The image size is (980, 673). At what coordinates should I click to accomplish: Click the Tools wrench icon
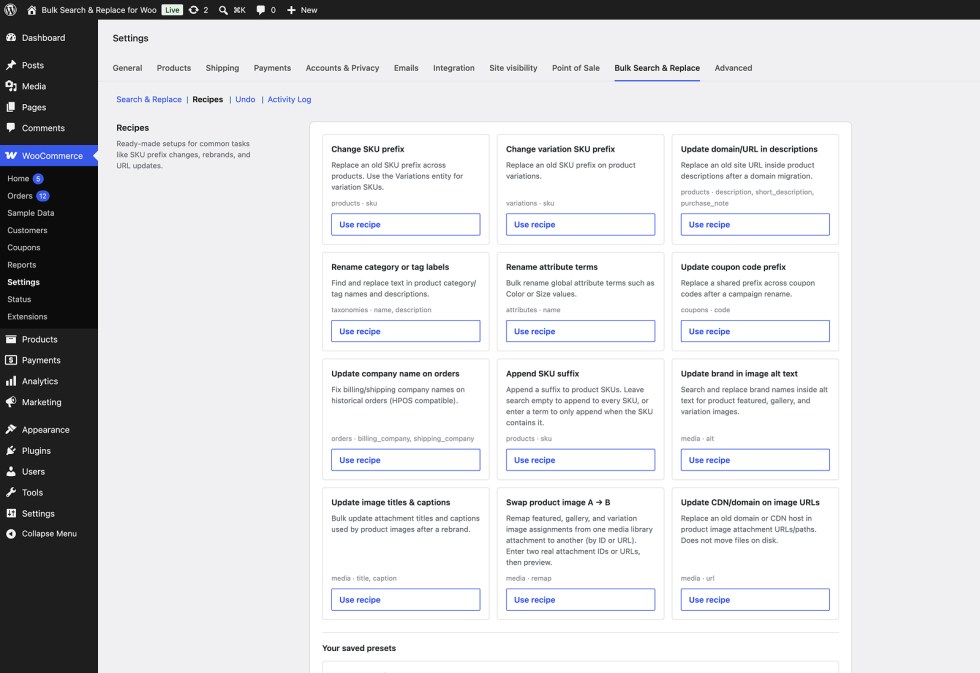click(x=11, y=492)
